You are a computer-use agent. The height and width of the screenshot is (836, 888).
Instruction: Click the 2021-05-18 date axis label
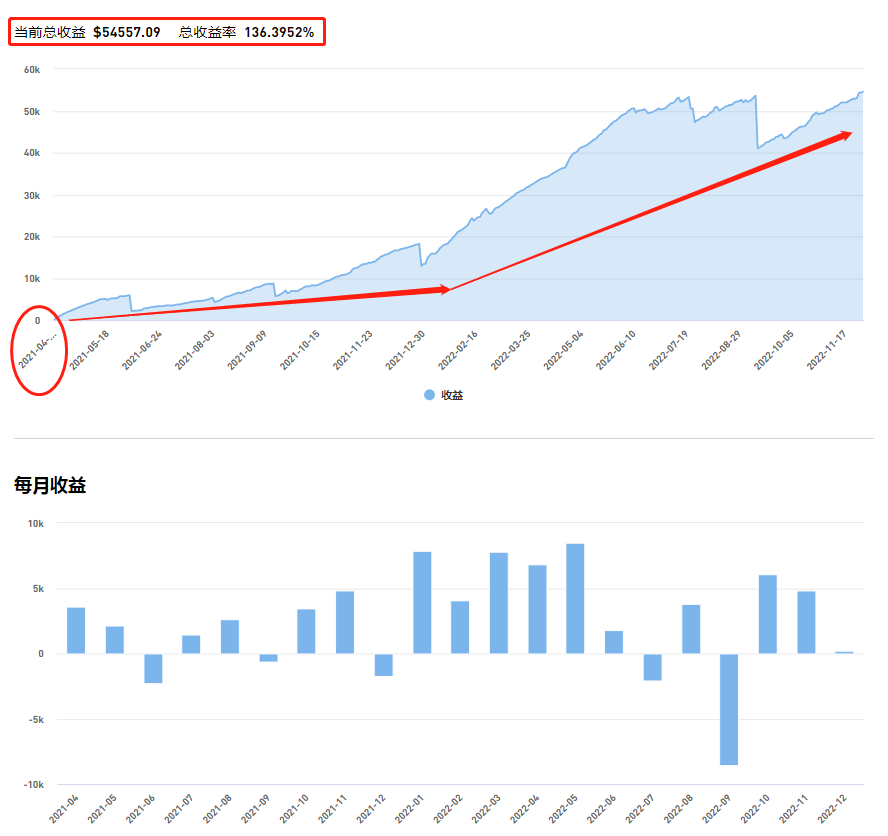(x=89, y=350)
